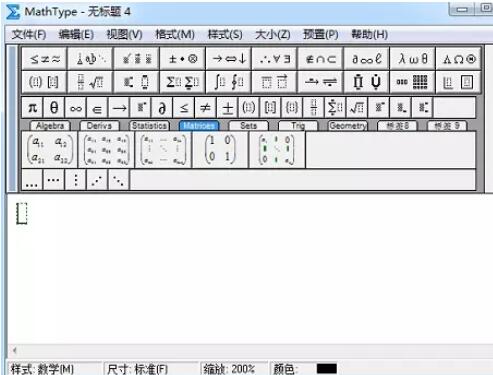Open the arrow symbols palette
Screen dimensions: 493x375
[x=229, y=59]
